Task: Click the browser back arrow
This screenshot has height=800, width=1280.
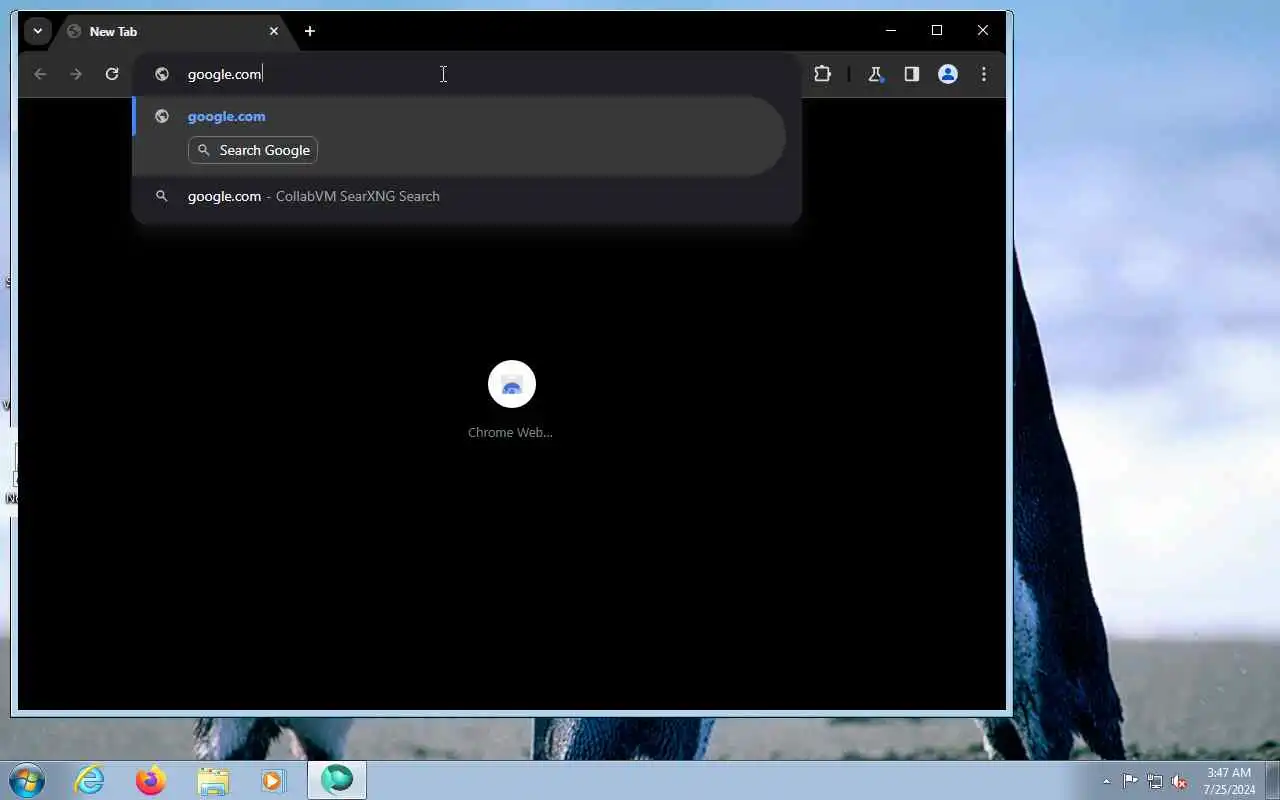Action: coord(40,74)
